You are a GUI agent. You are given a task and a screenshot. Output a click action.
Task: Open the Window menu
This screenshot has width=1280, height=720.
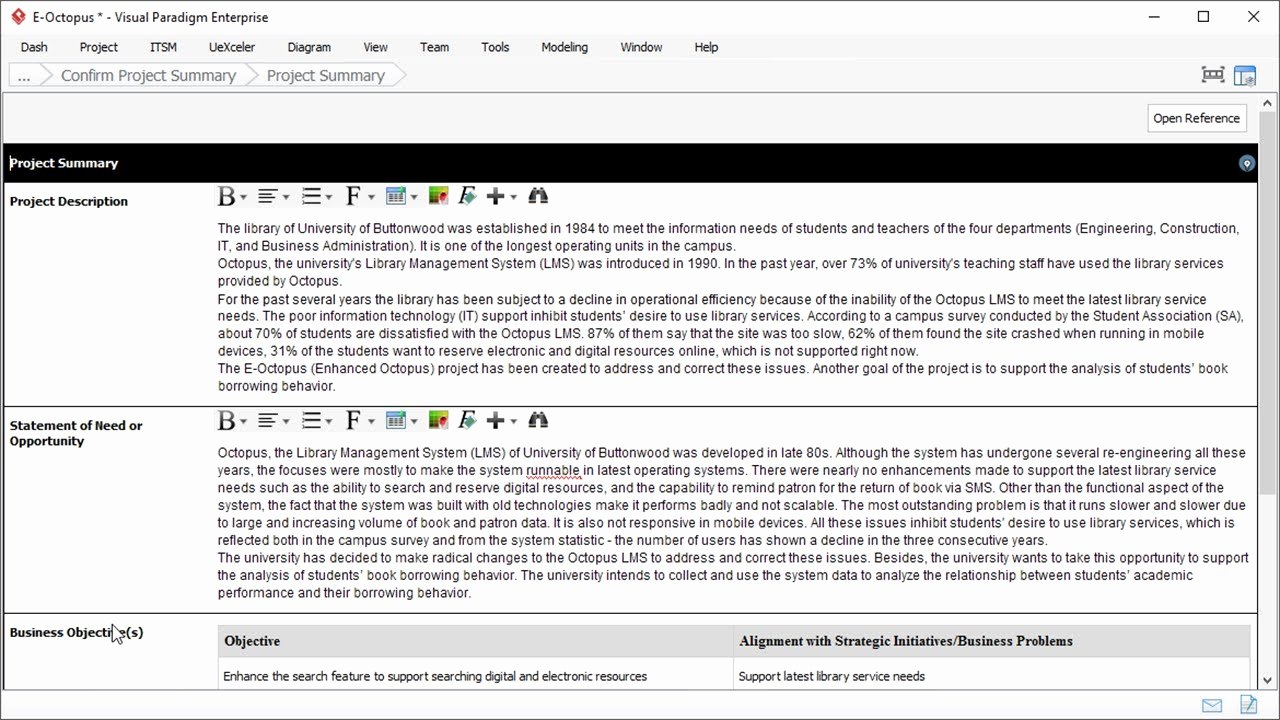[641, 47]
